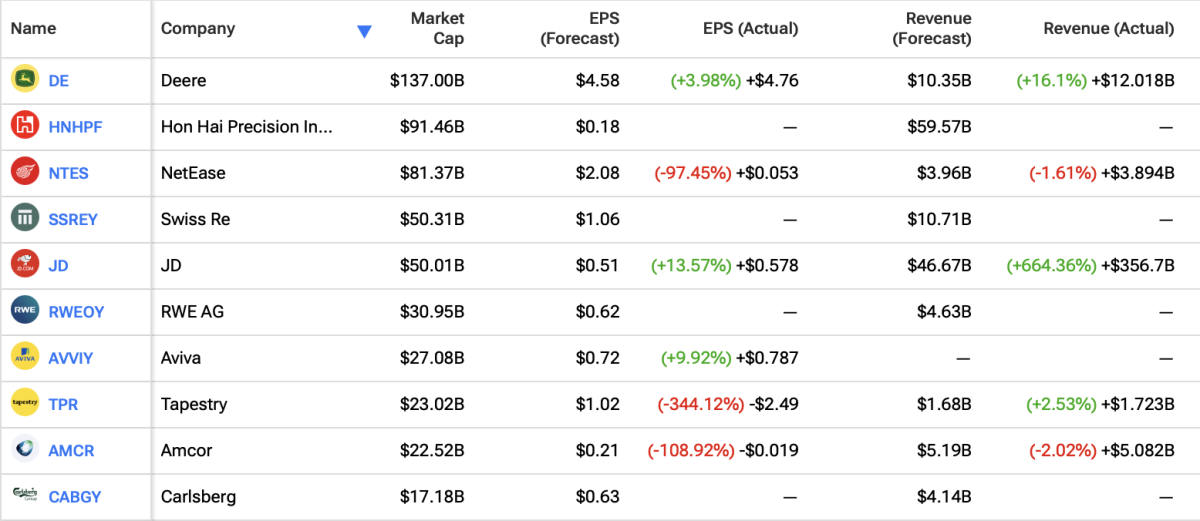Sort table by Market Cap column
1200x521 pixels.
pos(436,29)
